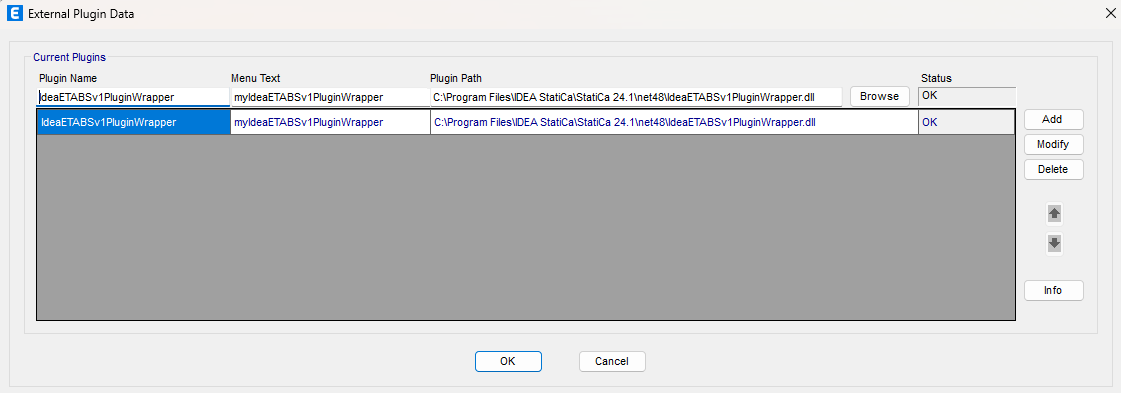
Task: Click into the Menu Text input field
Action: [330, 97]
